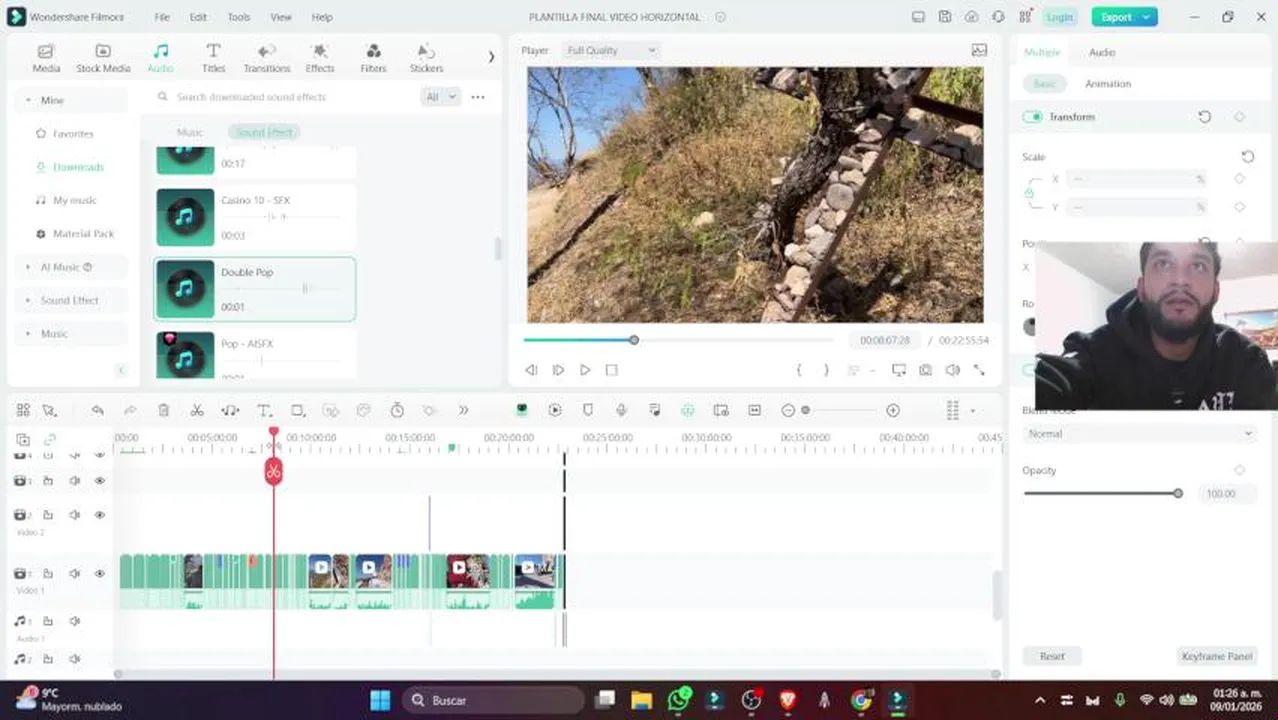Image resolution: width=1278 pixels, height=720 pixels.
Task: Select the Double Pop sound thumbnail
Action: 185,289
